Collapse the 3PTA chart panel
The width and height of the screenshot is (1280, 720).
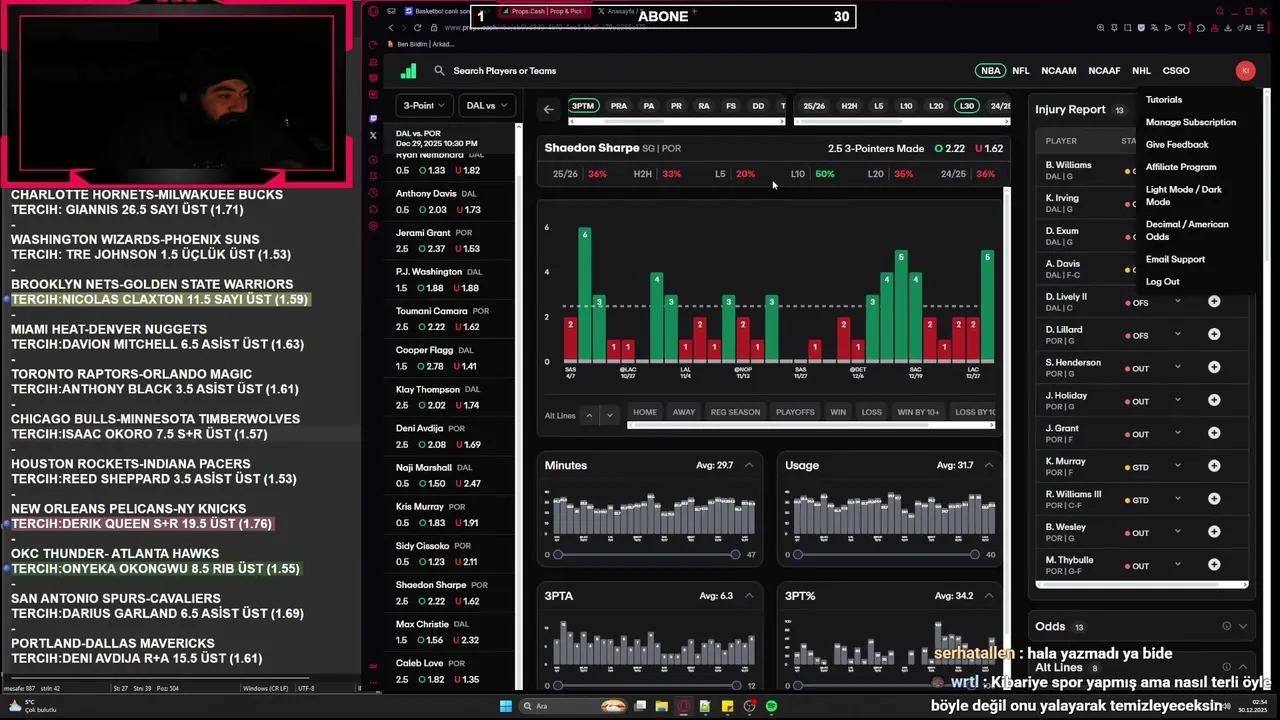[x=749, y=596]
